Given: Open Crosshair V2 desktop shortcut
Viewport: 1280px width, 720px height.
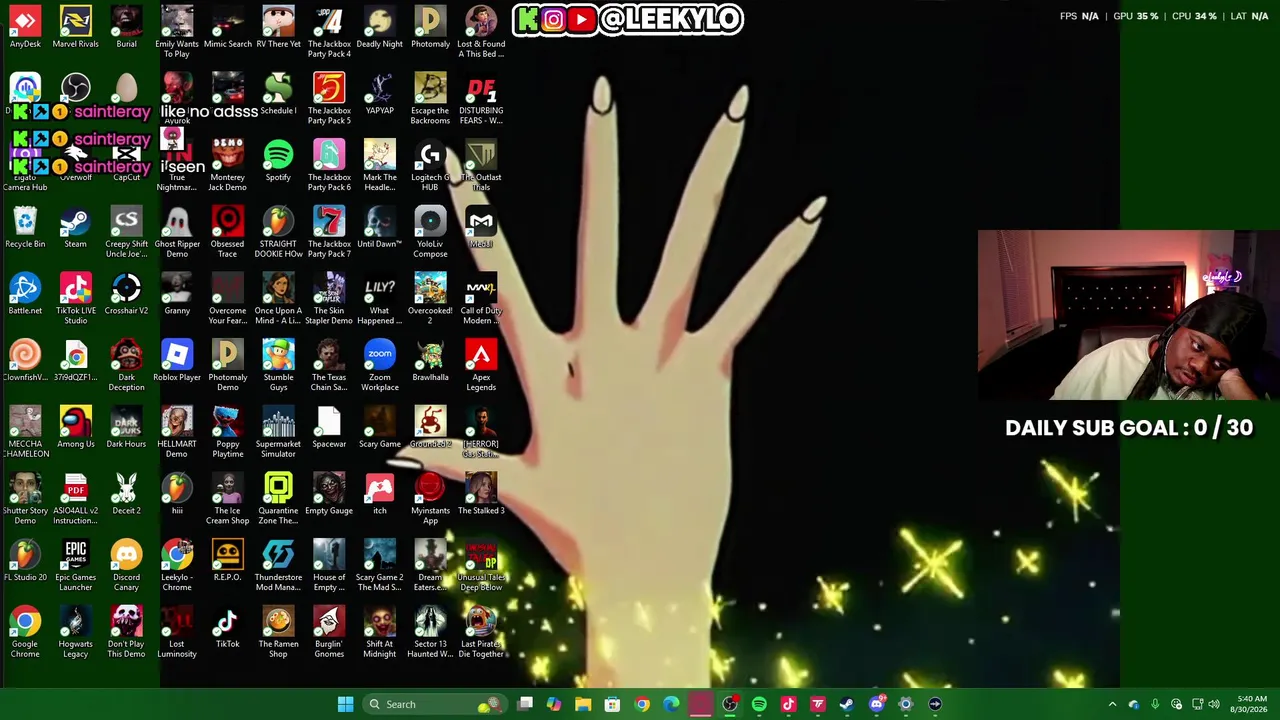Looking at the screenshot, I should 126,294.
